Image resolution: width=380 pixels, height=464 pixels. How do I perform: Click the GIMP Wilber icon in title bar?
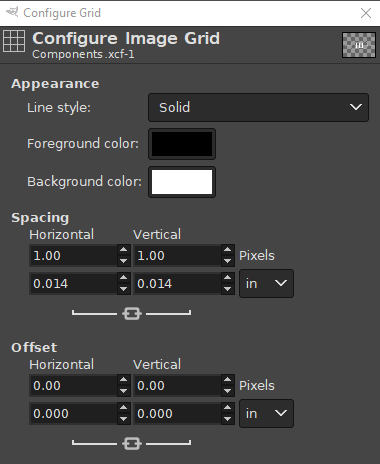coord(12,12)
